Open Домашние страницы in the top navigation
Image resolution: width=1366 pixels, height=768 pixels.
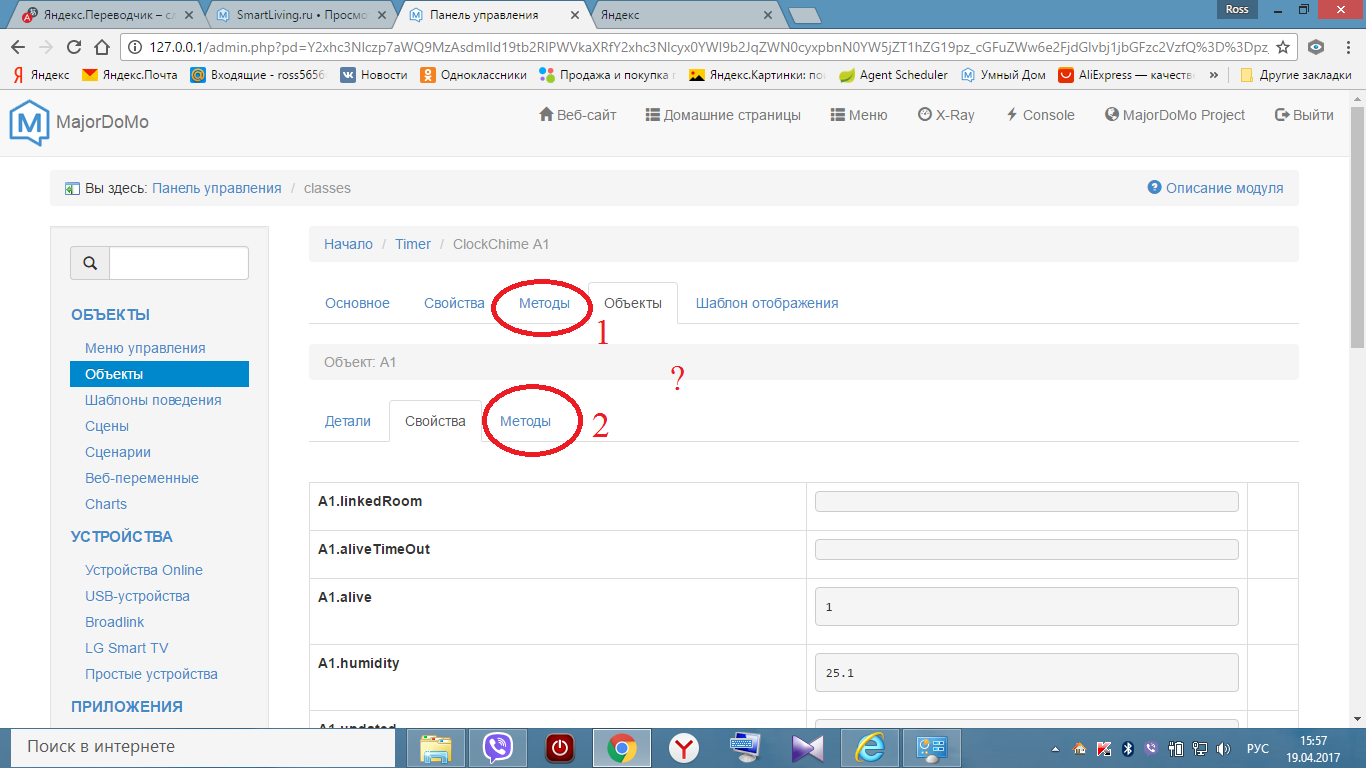723,115
